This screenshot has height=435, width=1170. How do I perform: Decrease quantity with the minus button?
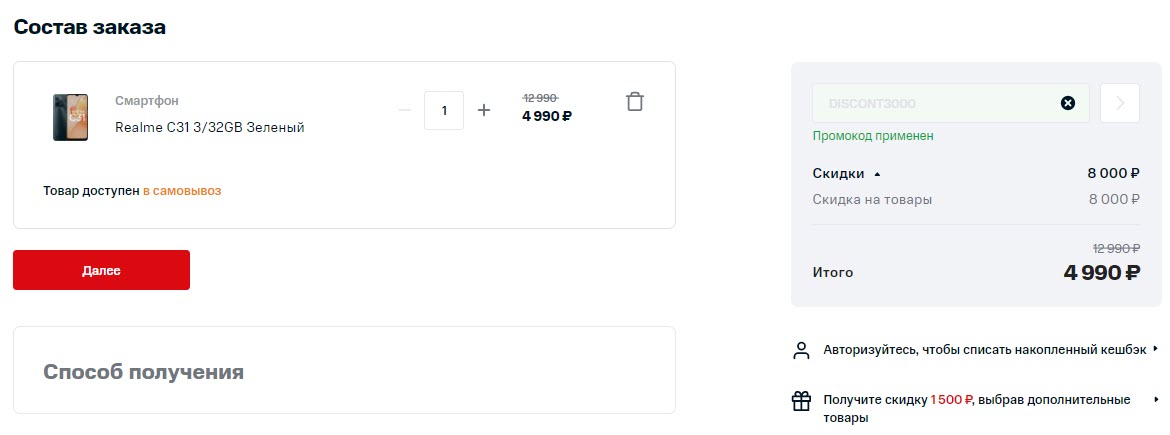pos(404,110)
